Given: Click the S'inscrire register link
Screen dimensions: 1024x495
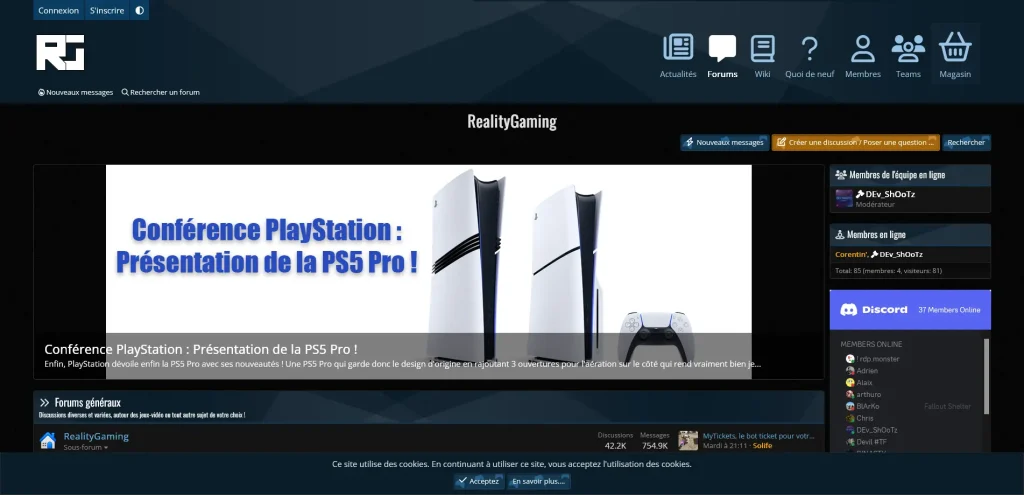Looking at the screenshot, I should pos(107,10).
